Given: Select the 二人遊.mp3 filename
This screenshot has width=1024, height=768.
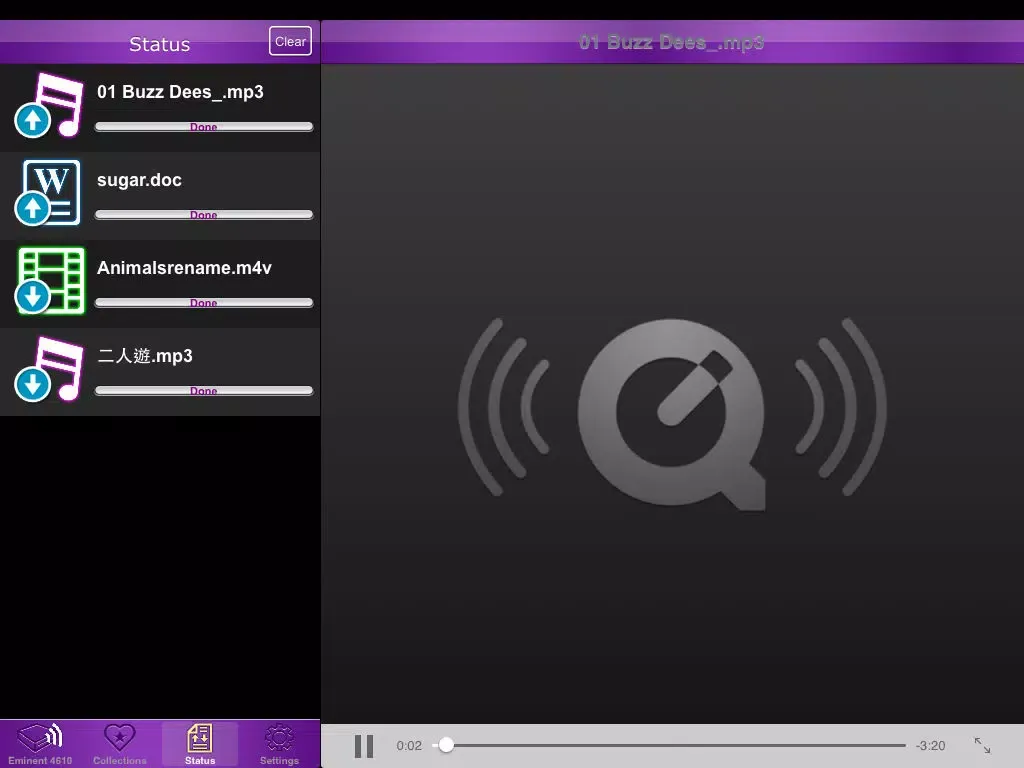Looking at the screenshot, I should tap(145, 356).
